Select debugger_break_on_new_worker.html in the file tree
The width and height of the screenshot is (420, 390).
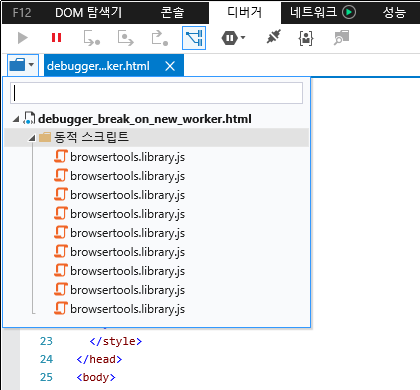point(145,119)
